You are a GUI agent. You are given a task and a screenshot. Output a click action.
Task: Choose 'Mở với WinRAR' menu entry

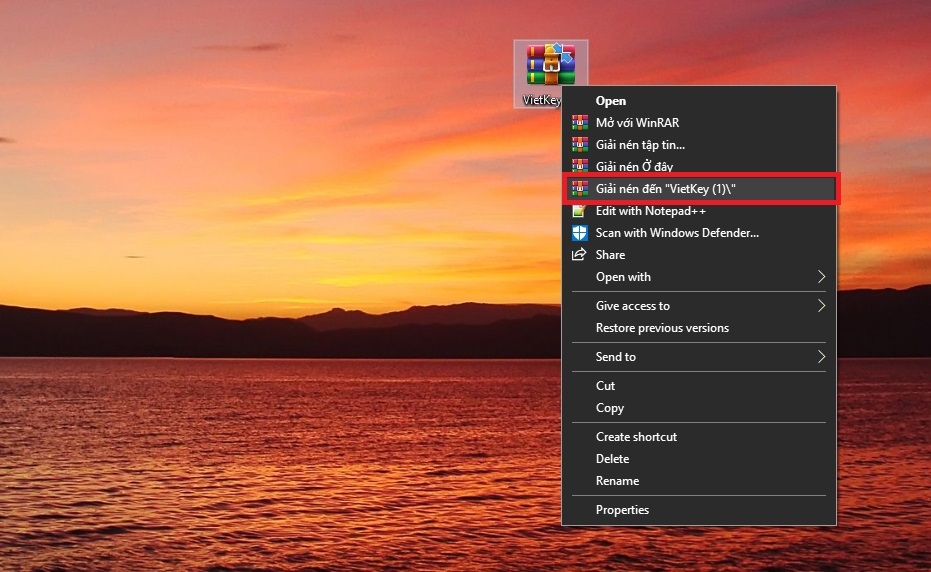699,122
